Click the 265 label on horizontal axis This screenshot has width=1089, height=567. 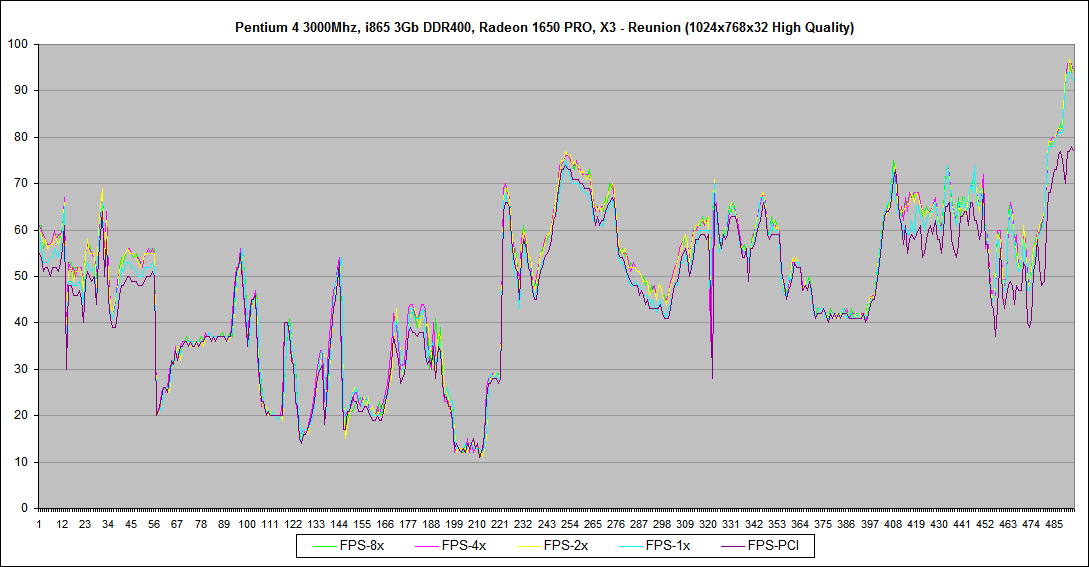pyautogui.click(x=592, y=525)
